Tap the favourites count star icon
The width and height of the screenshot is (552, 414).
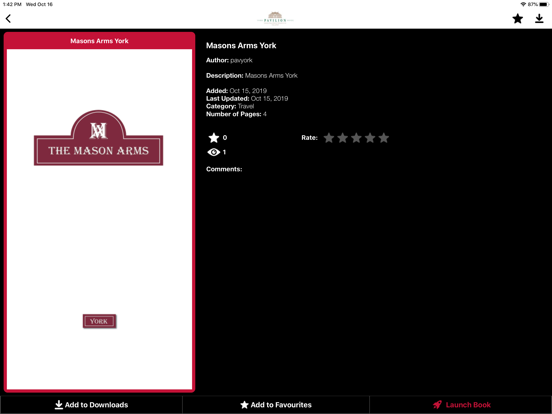click(214, 138)
